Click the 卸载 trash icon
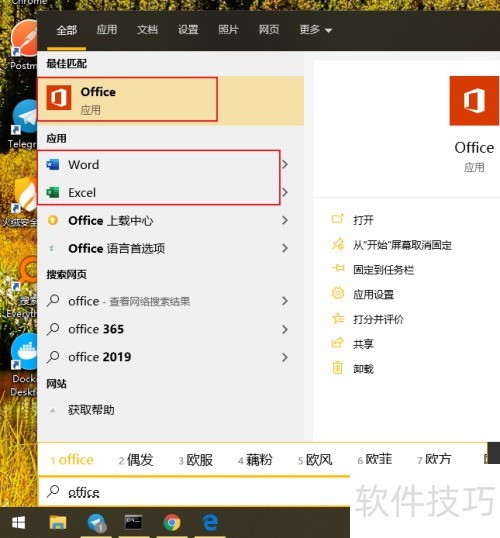Screen dimensions: 500x538 click(337, 368)
